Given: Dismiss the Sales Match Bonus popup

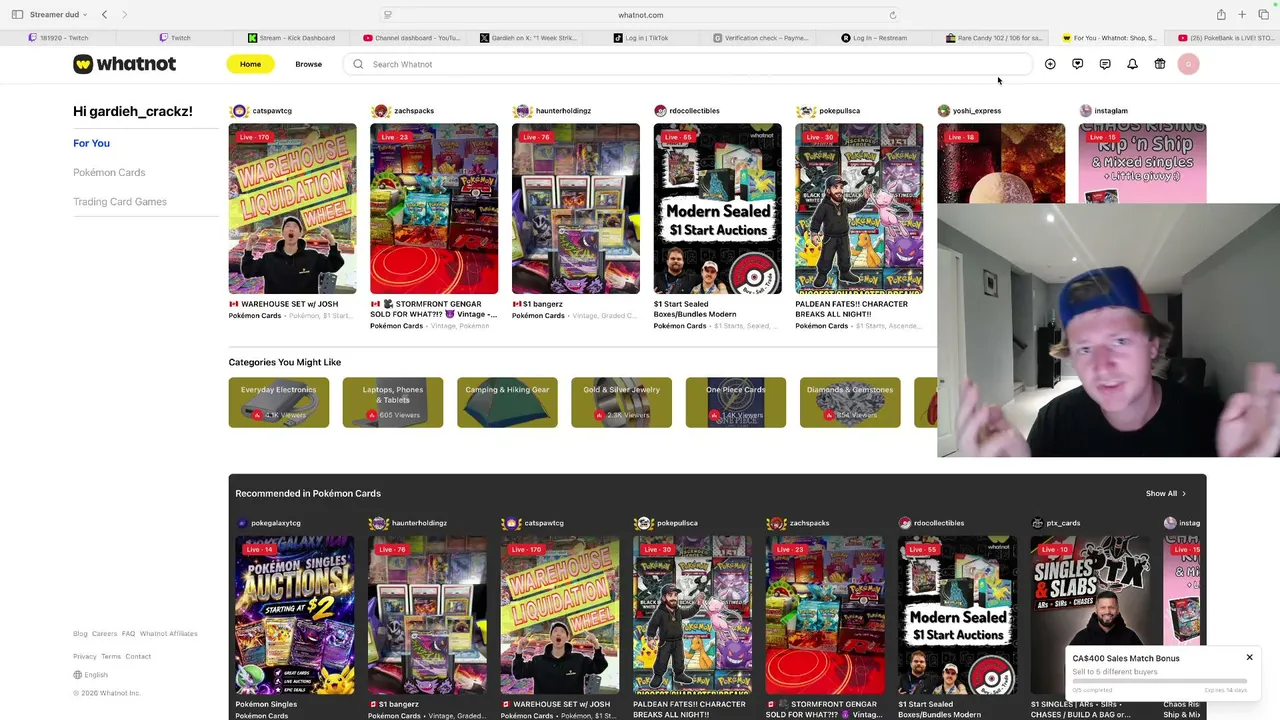Looking at the screenshot, I should coord(1249,657).
